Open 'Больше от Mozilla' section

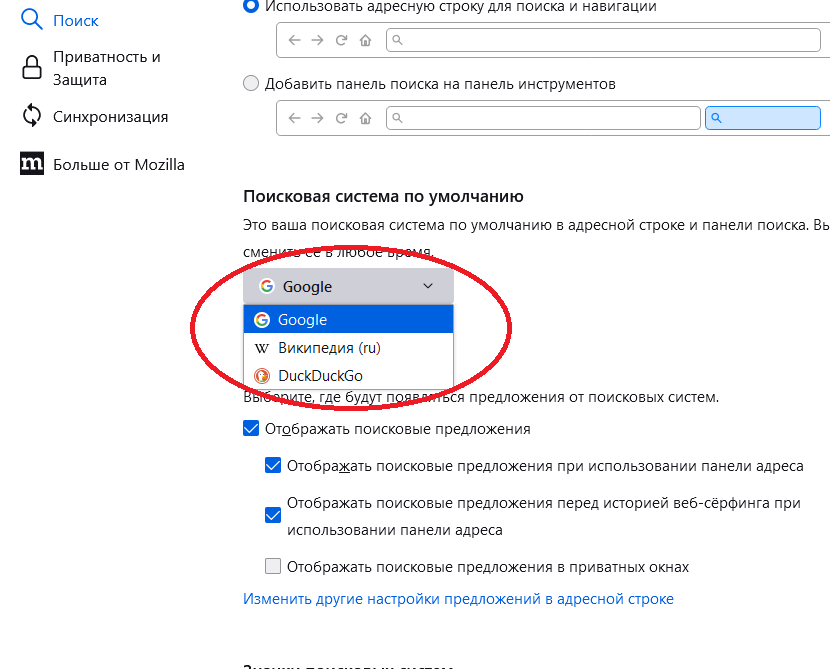click(118, 164)
